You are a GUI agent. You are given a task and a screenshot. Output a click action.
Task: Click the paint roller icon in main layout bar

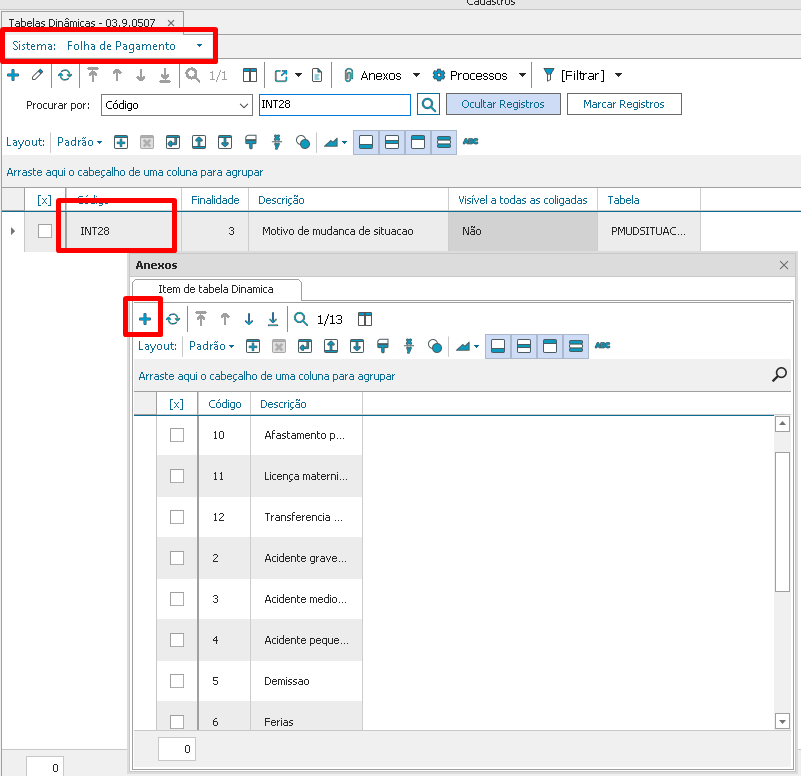click(x=251, y=142)
